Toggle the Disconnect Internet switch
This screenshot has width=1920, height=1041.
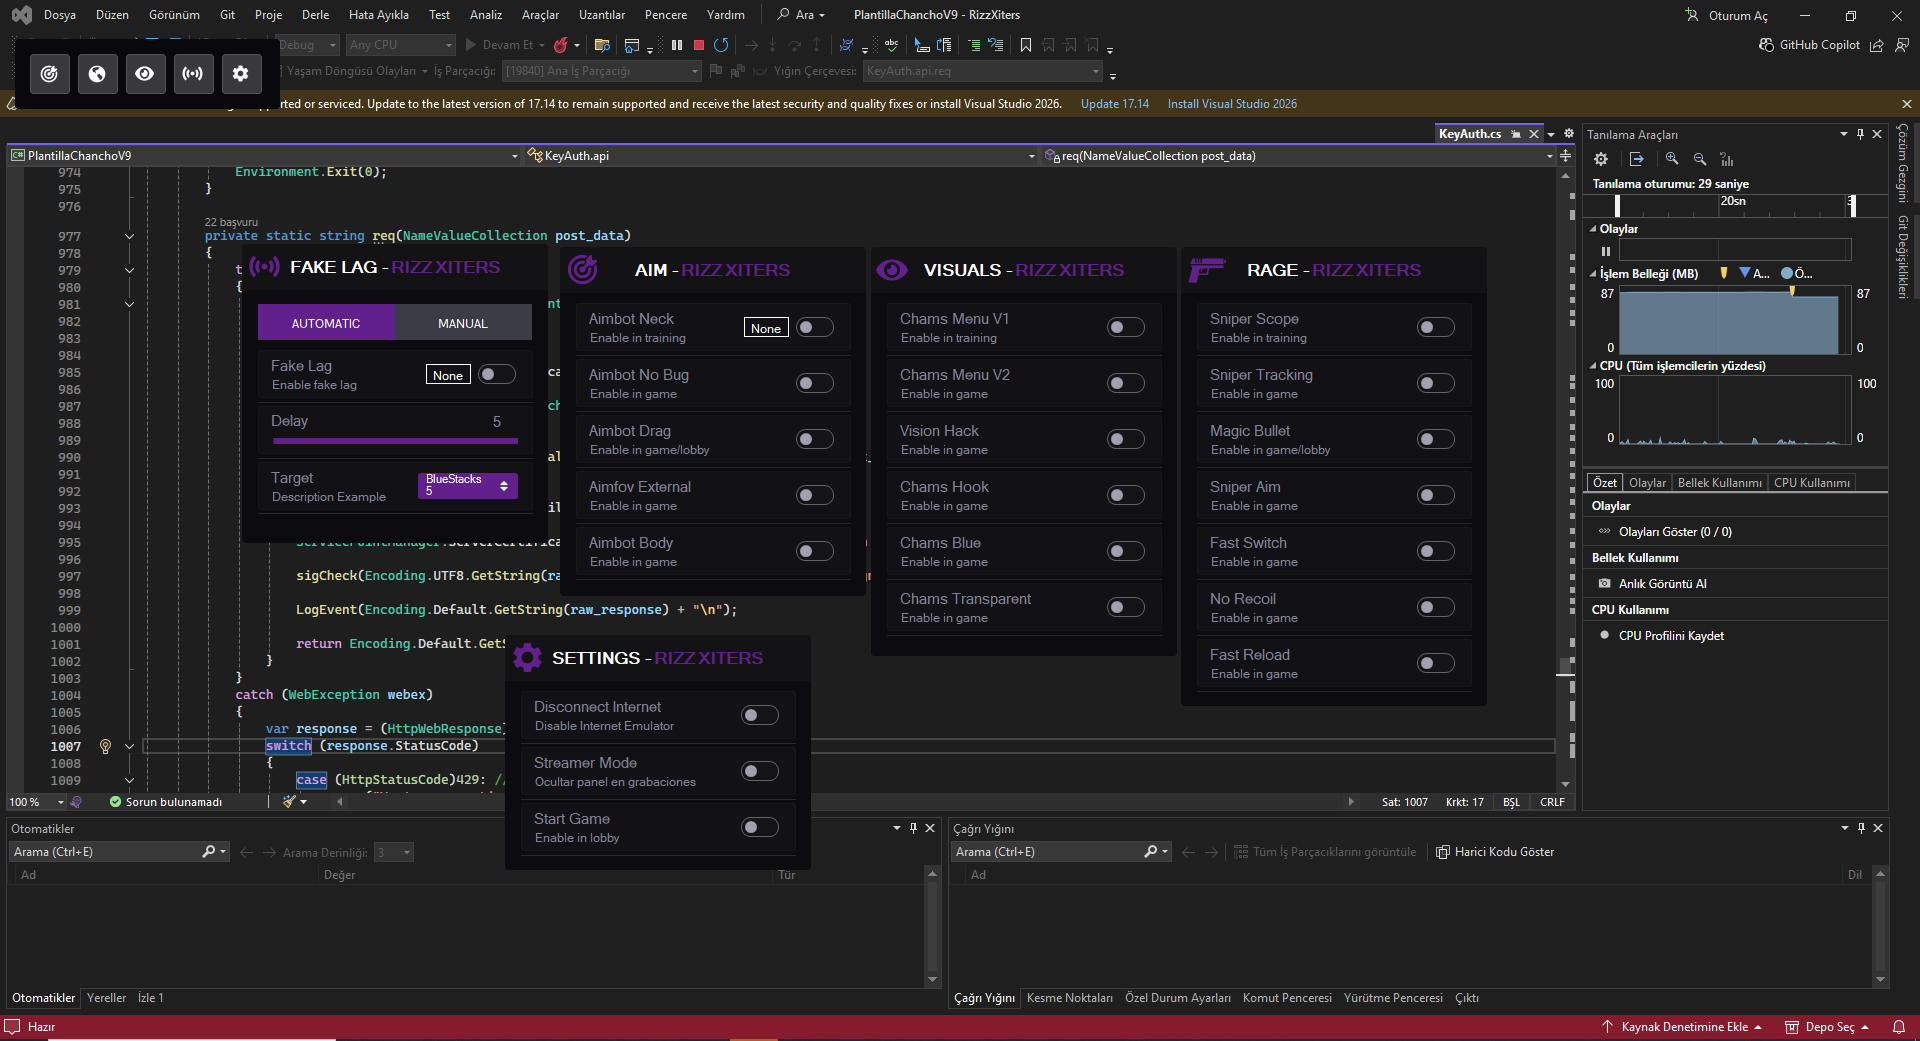[760, 715]
